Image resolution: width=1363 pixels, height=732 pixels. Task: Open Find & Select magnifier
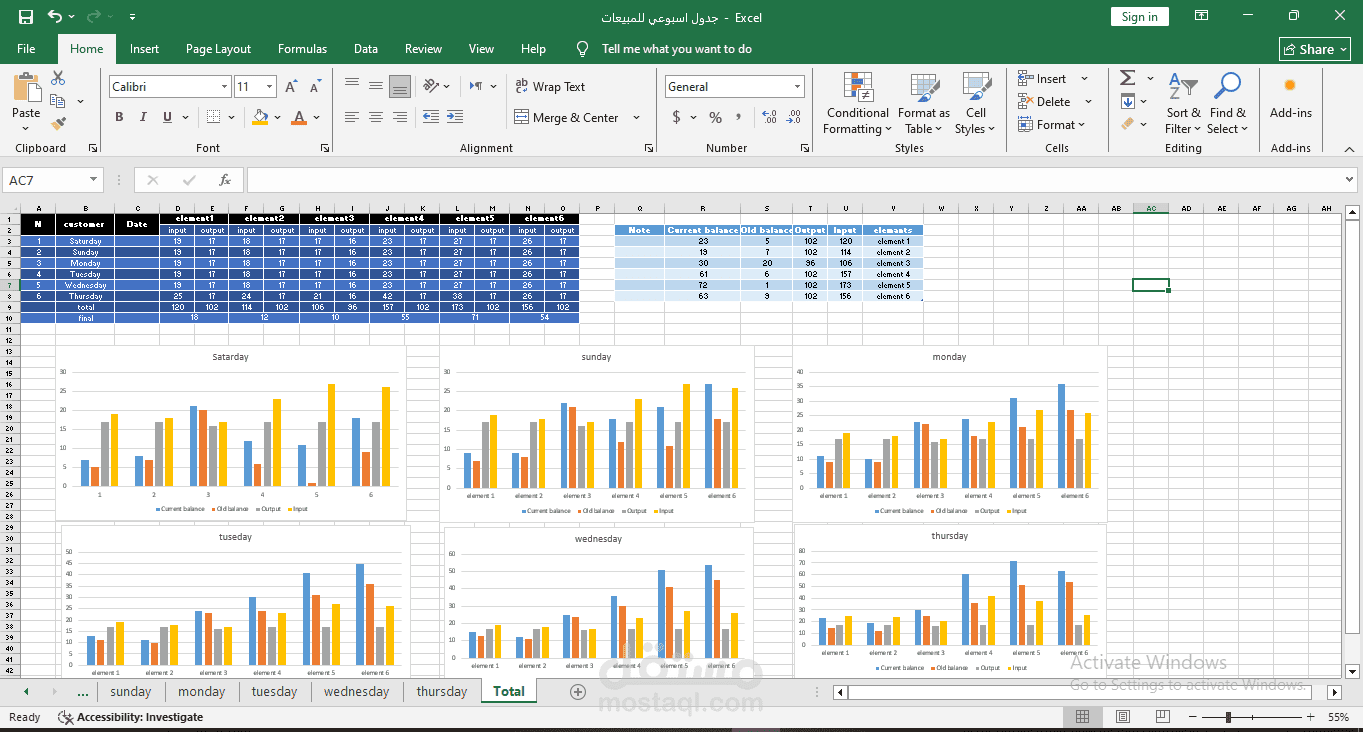click(x=1227, y=103)
